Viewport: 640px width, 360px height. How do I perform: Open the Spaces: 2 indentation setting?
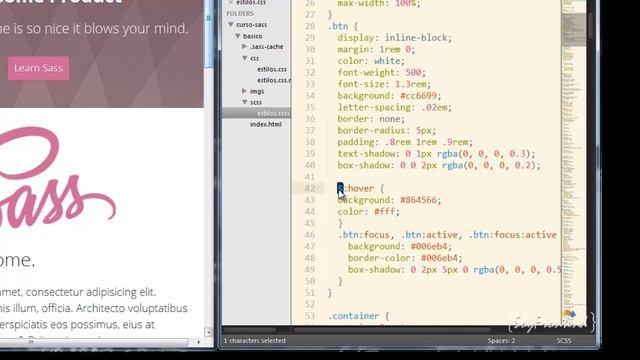(x=501, y=340)
